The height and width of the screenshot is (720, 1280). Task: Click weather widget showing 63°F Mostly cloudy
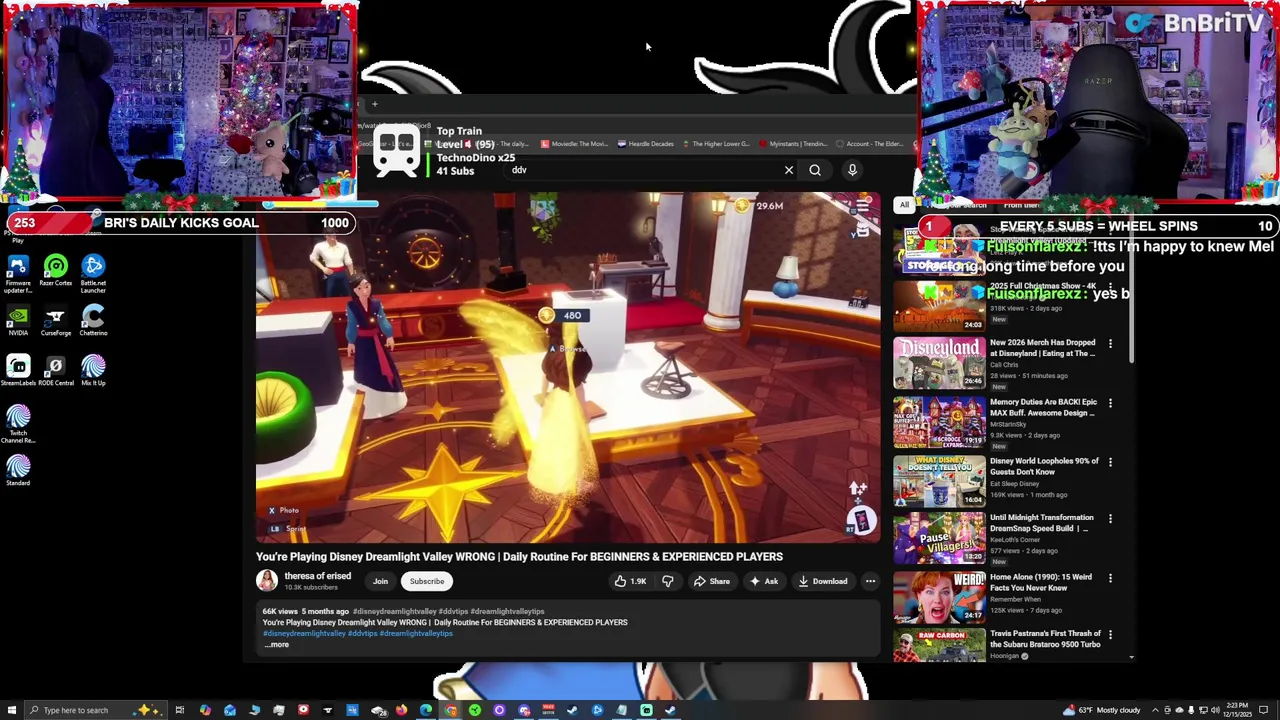coord(1099,710)
